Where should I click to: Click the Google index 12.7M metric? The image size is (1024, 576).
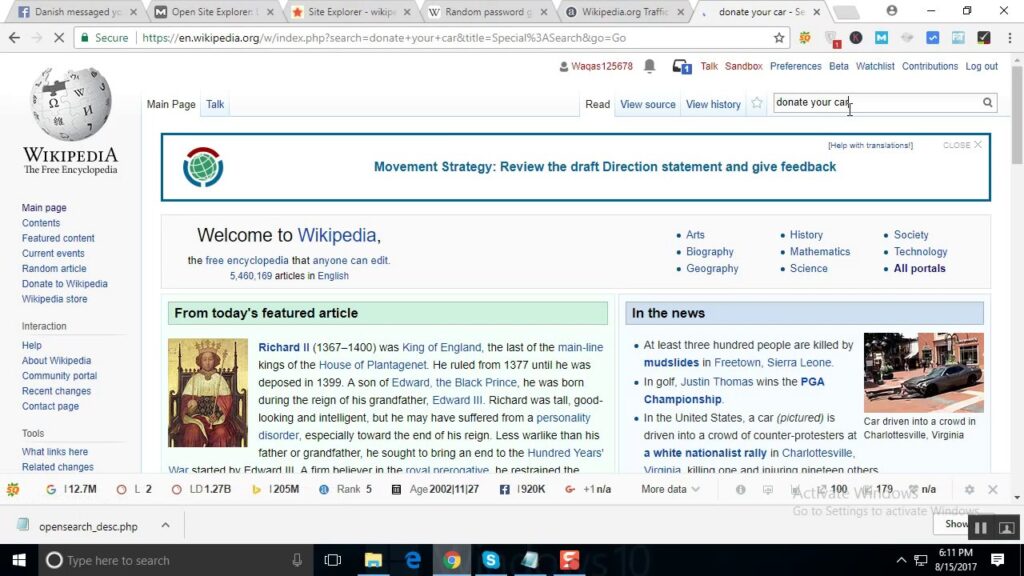[71, 489]
